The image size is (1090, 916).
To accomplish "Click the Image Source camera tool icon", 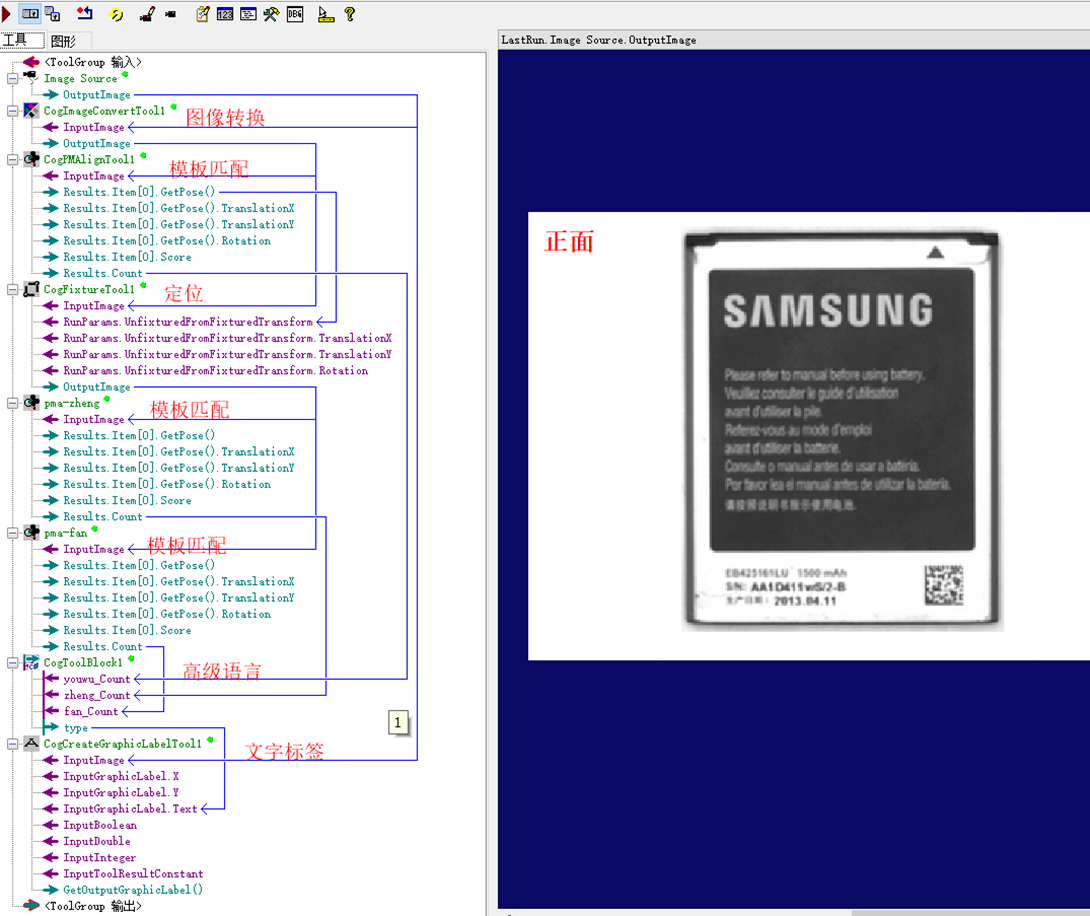I will tap(31, 77).
